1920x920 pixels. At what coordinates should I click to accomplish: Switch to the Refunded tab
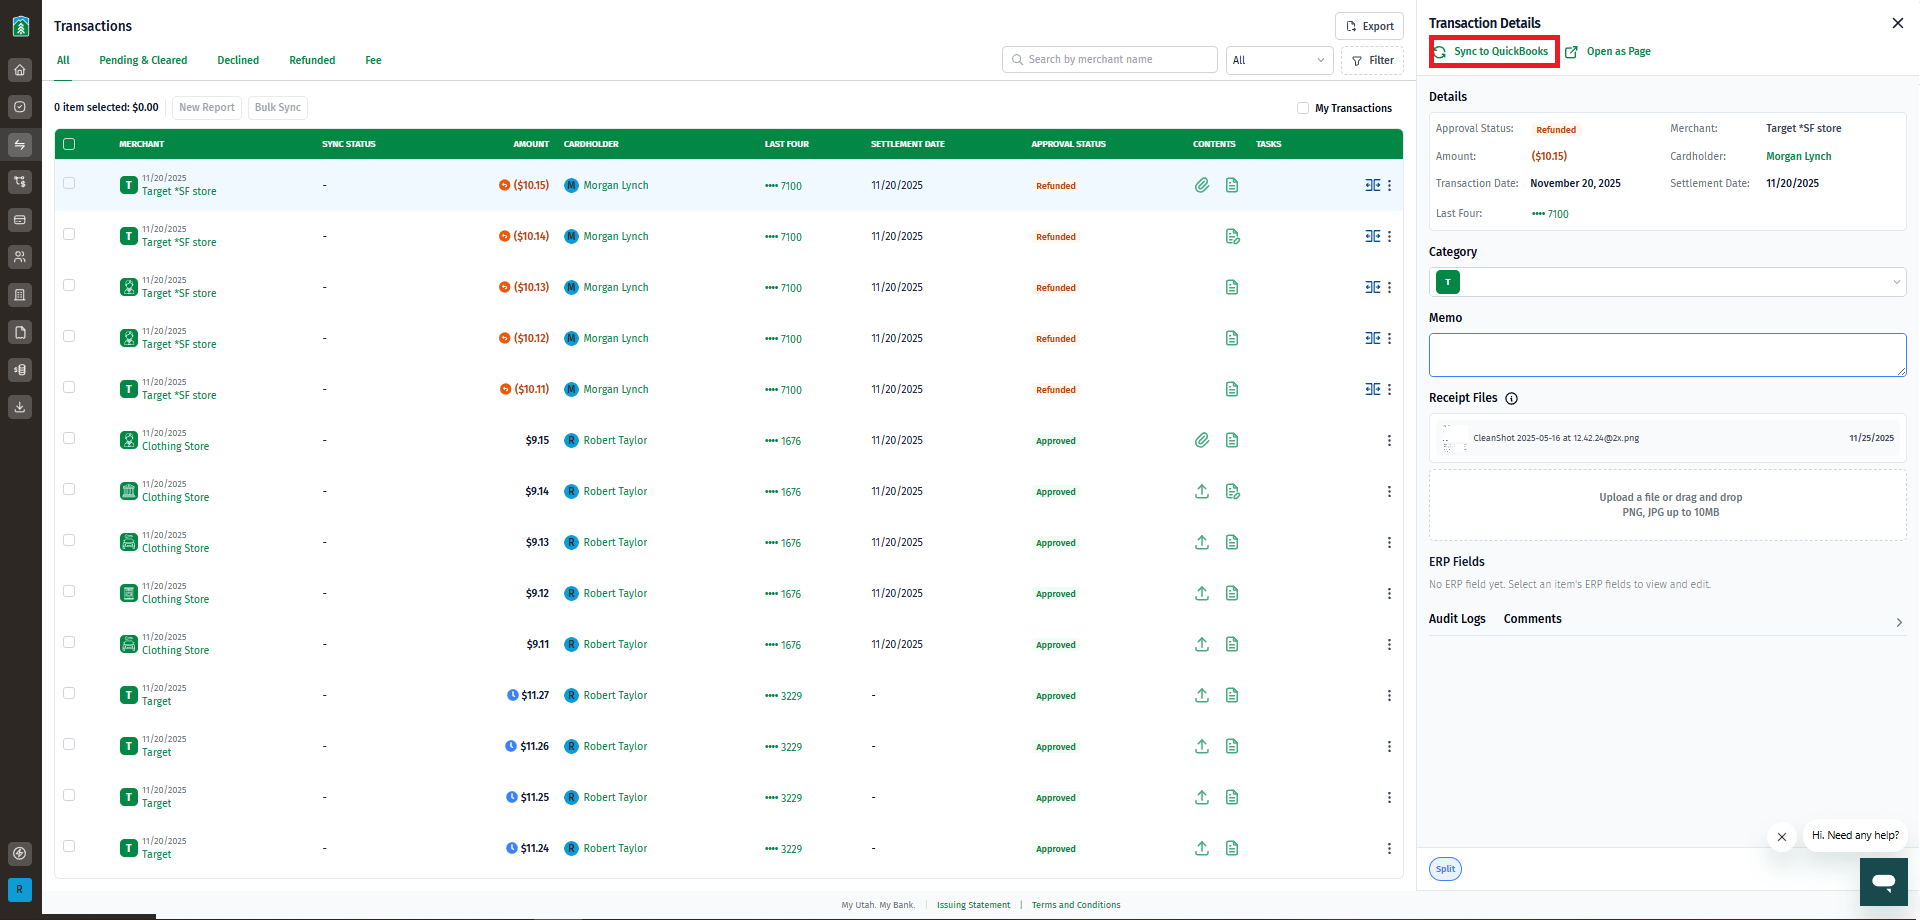312,60
